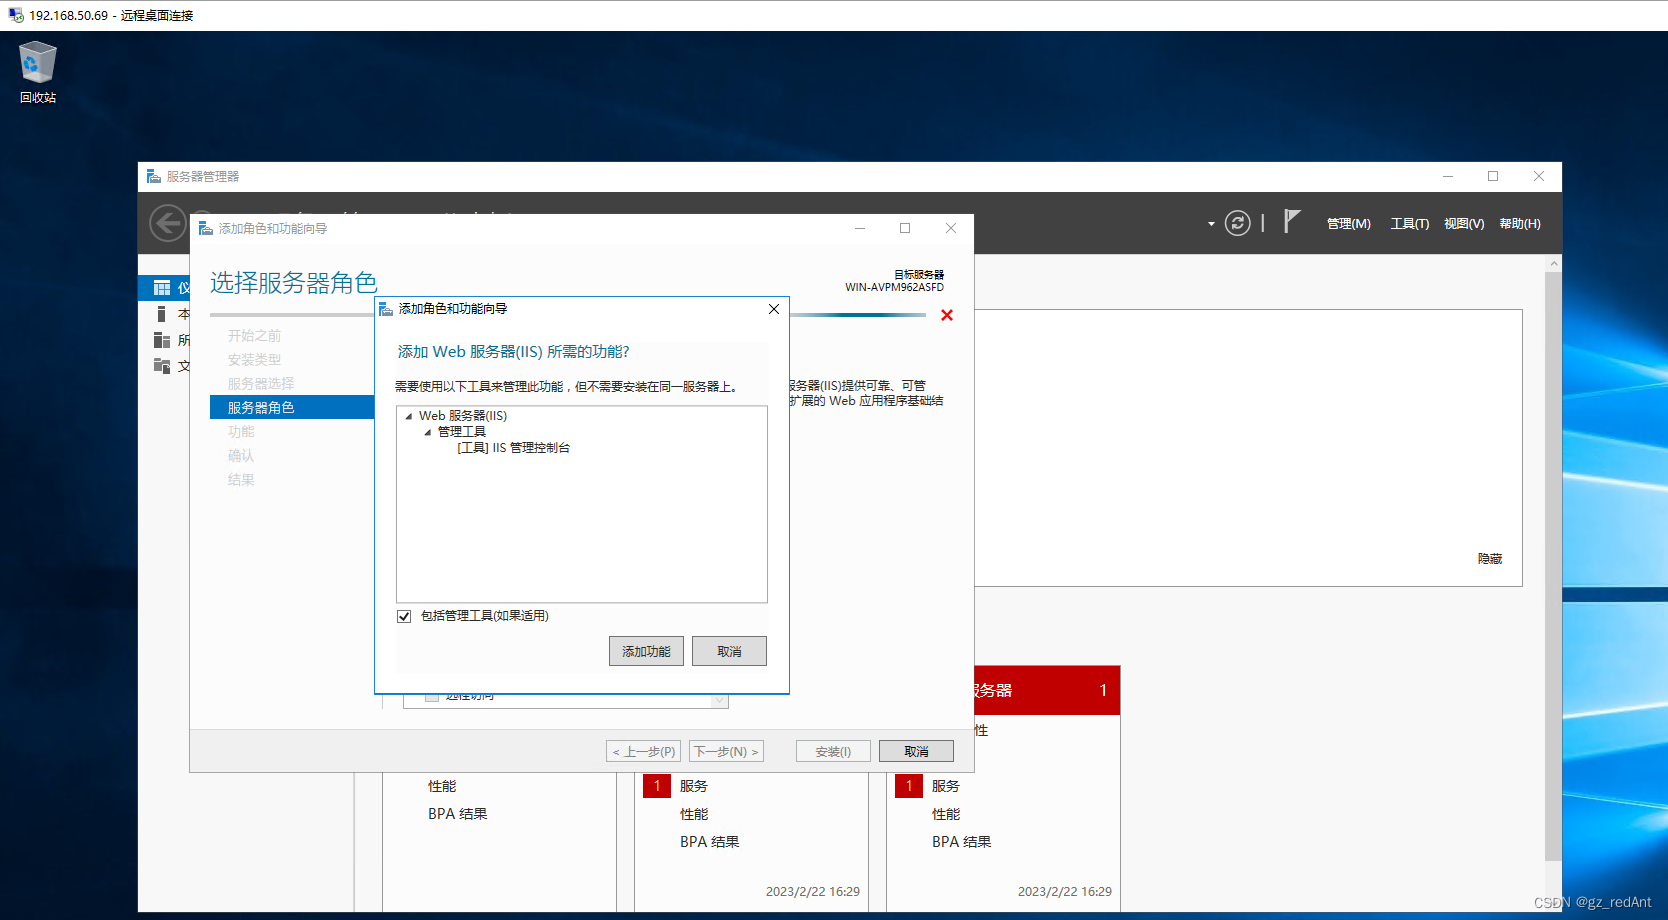Select the Server Roles (服务器角色) wizard step

[291, 407]
